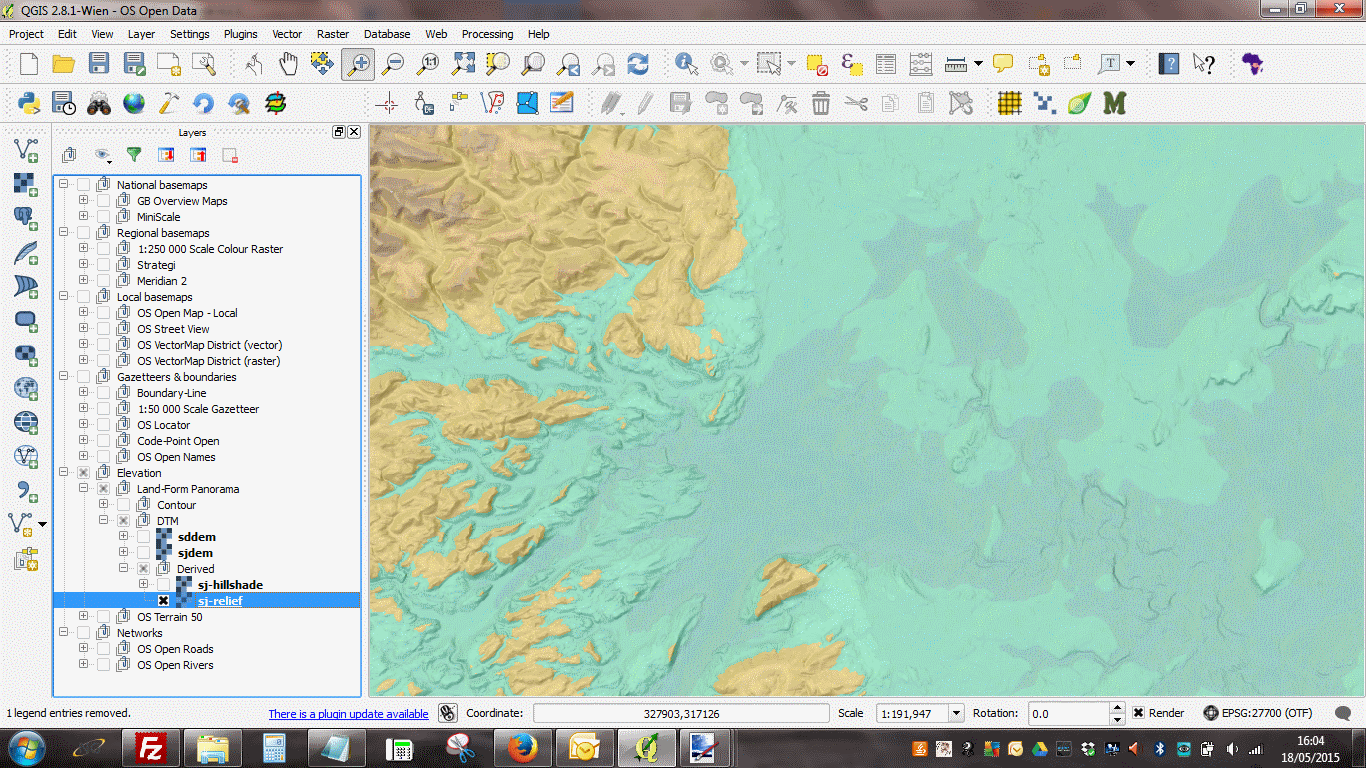Click the Rotation value field
The image size is (1366, 768).
tap(1069, 713)
